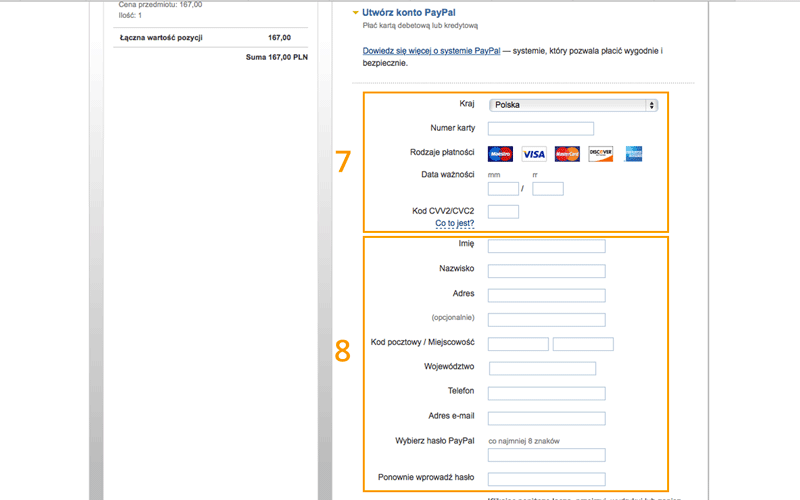Click the Województwo input field
800x500 pixels.
coord(541,368)
